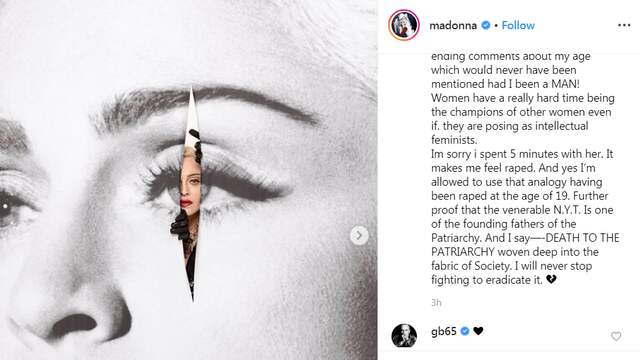The width and height of the screenshot is (640, 360).
Task: Like gb65's comment with heart icon
Action: (x=616, y=336)
